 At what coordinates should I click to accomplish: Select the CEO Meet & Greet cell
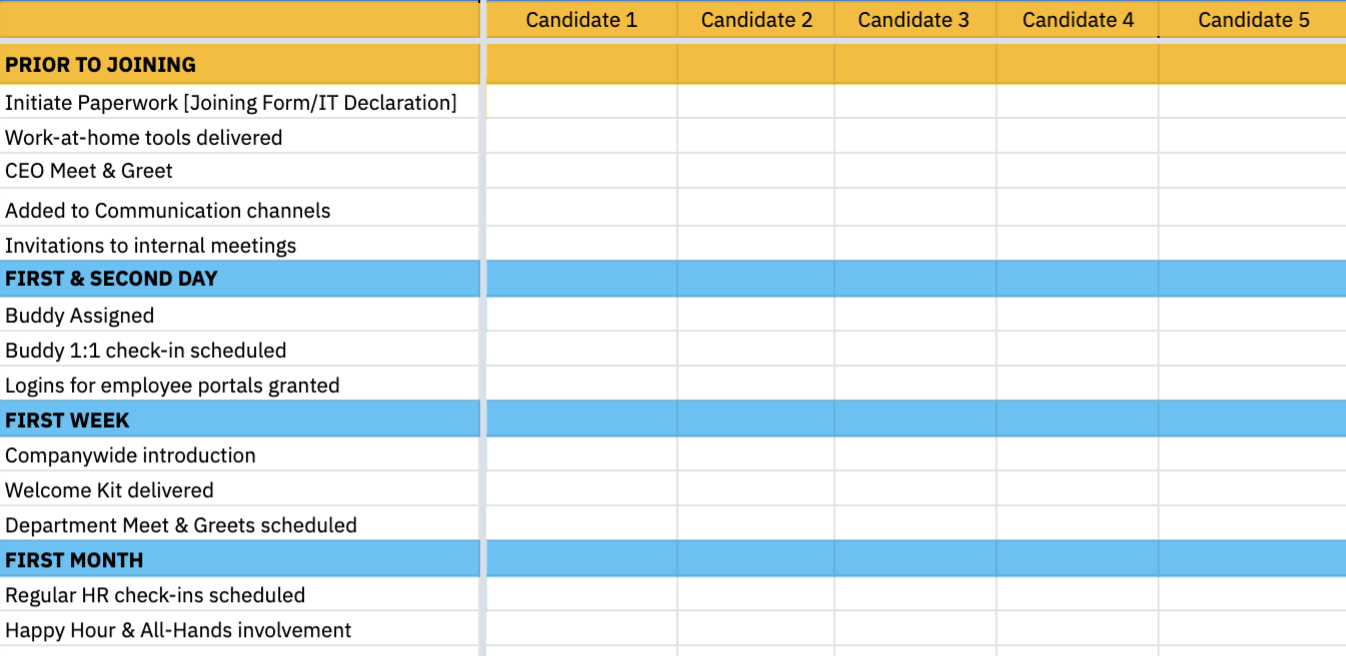pyautogui.click(x=89, y=171)
